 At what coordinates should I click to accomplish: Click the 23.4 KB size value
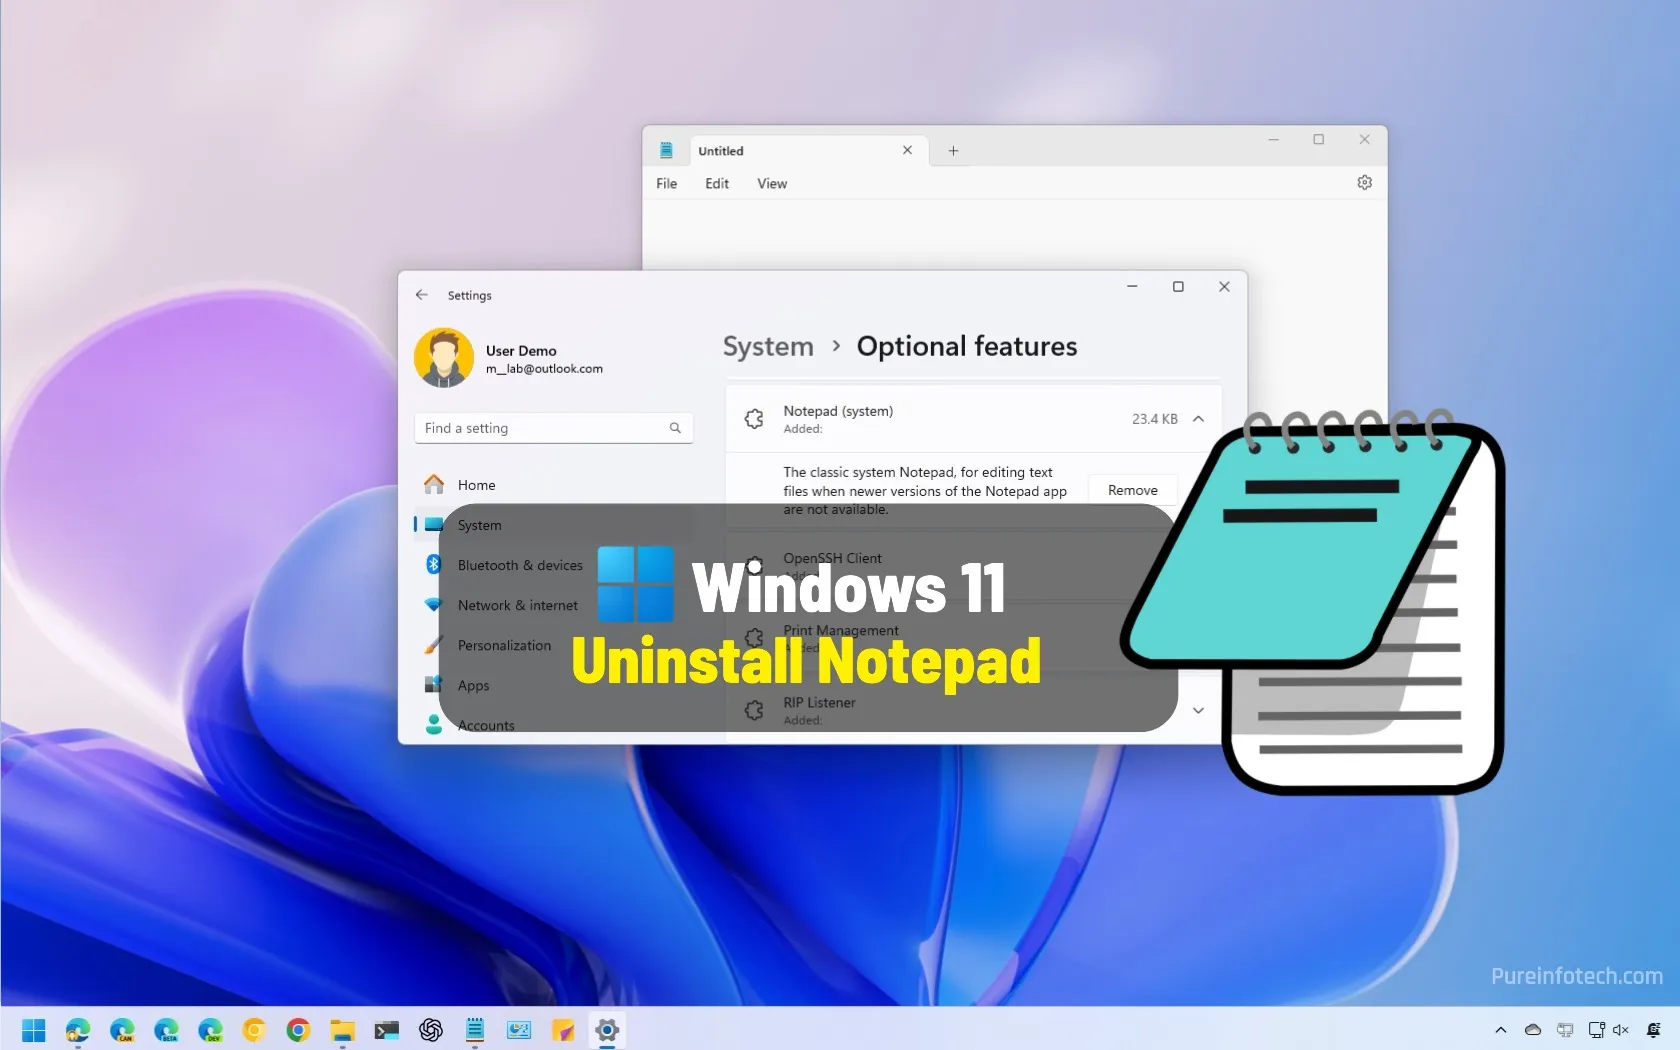[1154, 419]
